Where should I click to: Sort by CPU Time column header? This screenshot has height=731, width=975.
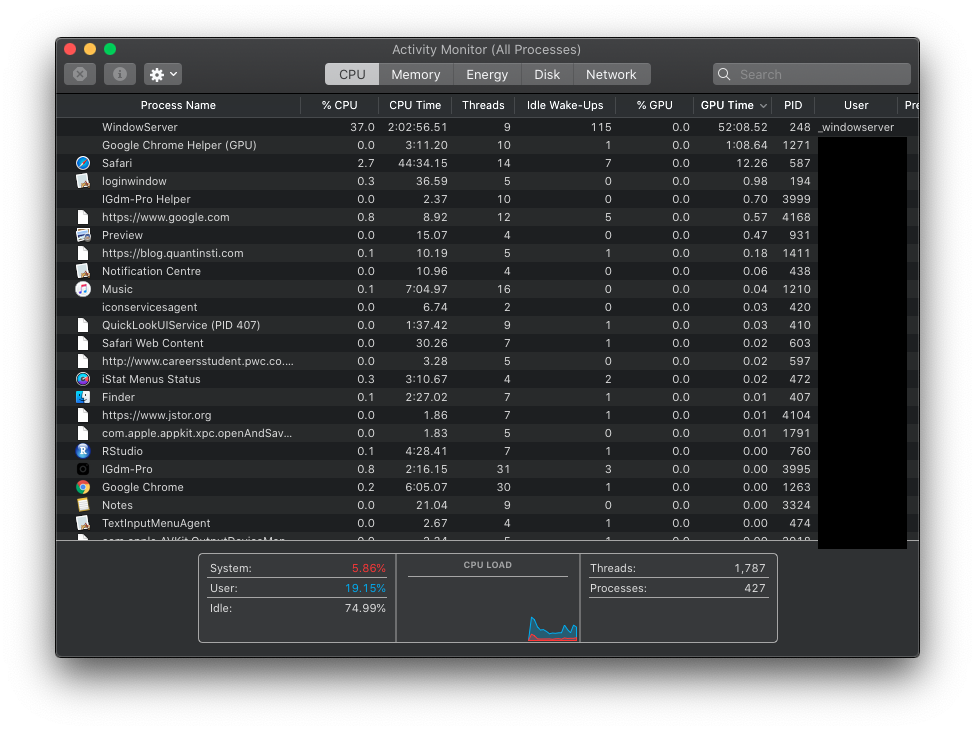click(415, 105)
